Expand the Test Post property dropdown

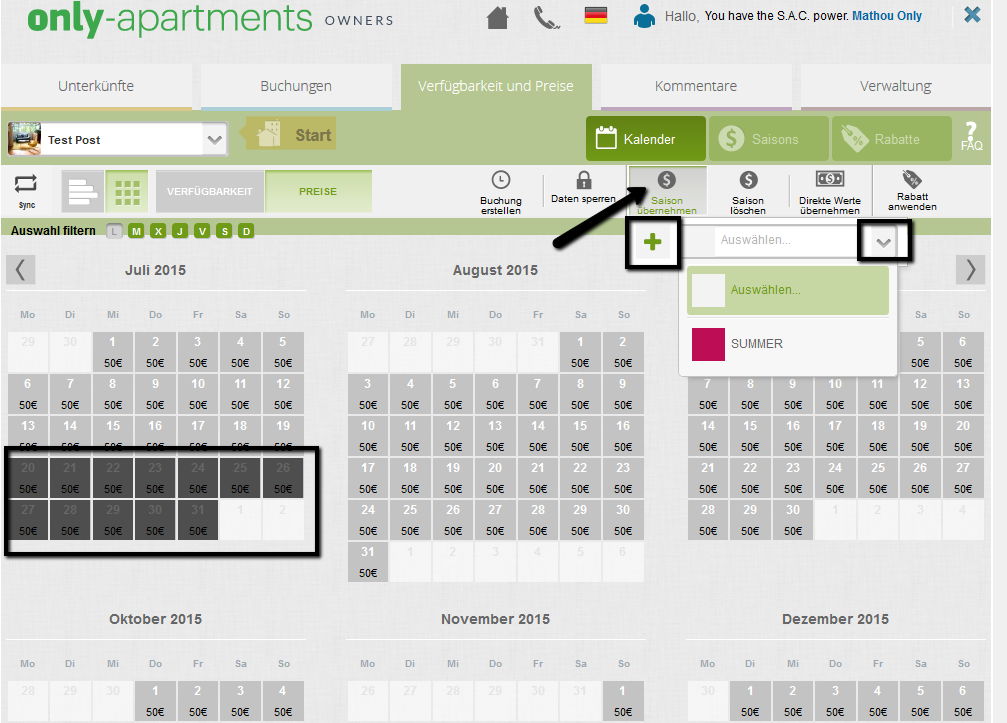pyautogui.click(x=214, y=140)
